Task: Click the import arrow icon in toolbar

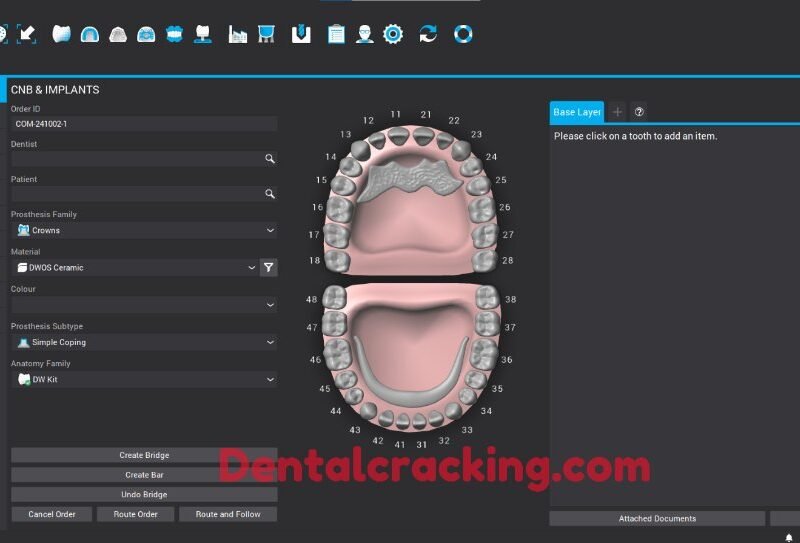Action: point(27,34)
